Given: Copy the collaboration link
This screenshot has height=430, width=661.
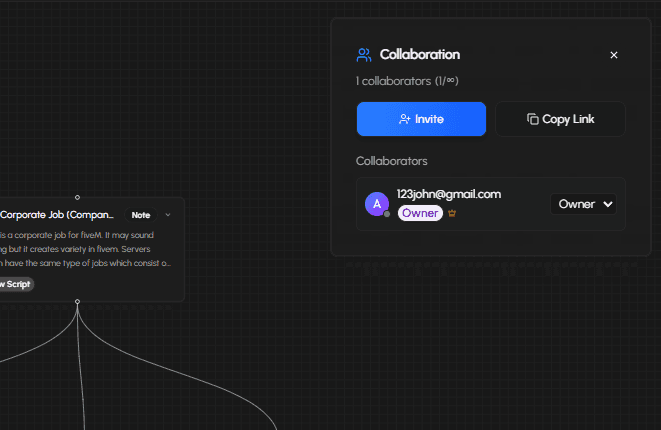Looking at the screenshot, I should [x=560, y=119].
